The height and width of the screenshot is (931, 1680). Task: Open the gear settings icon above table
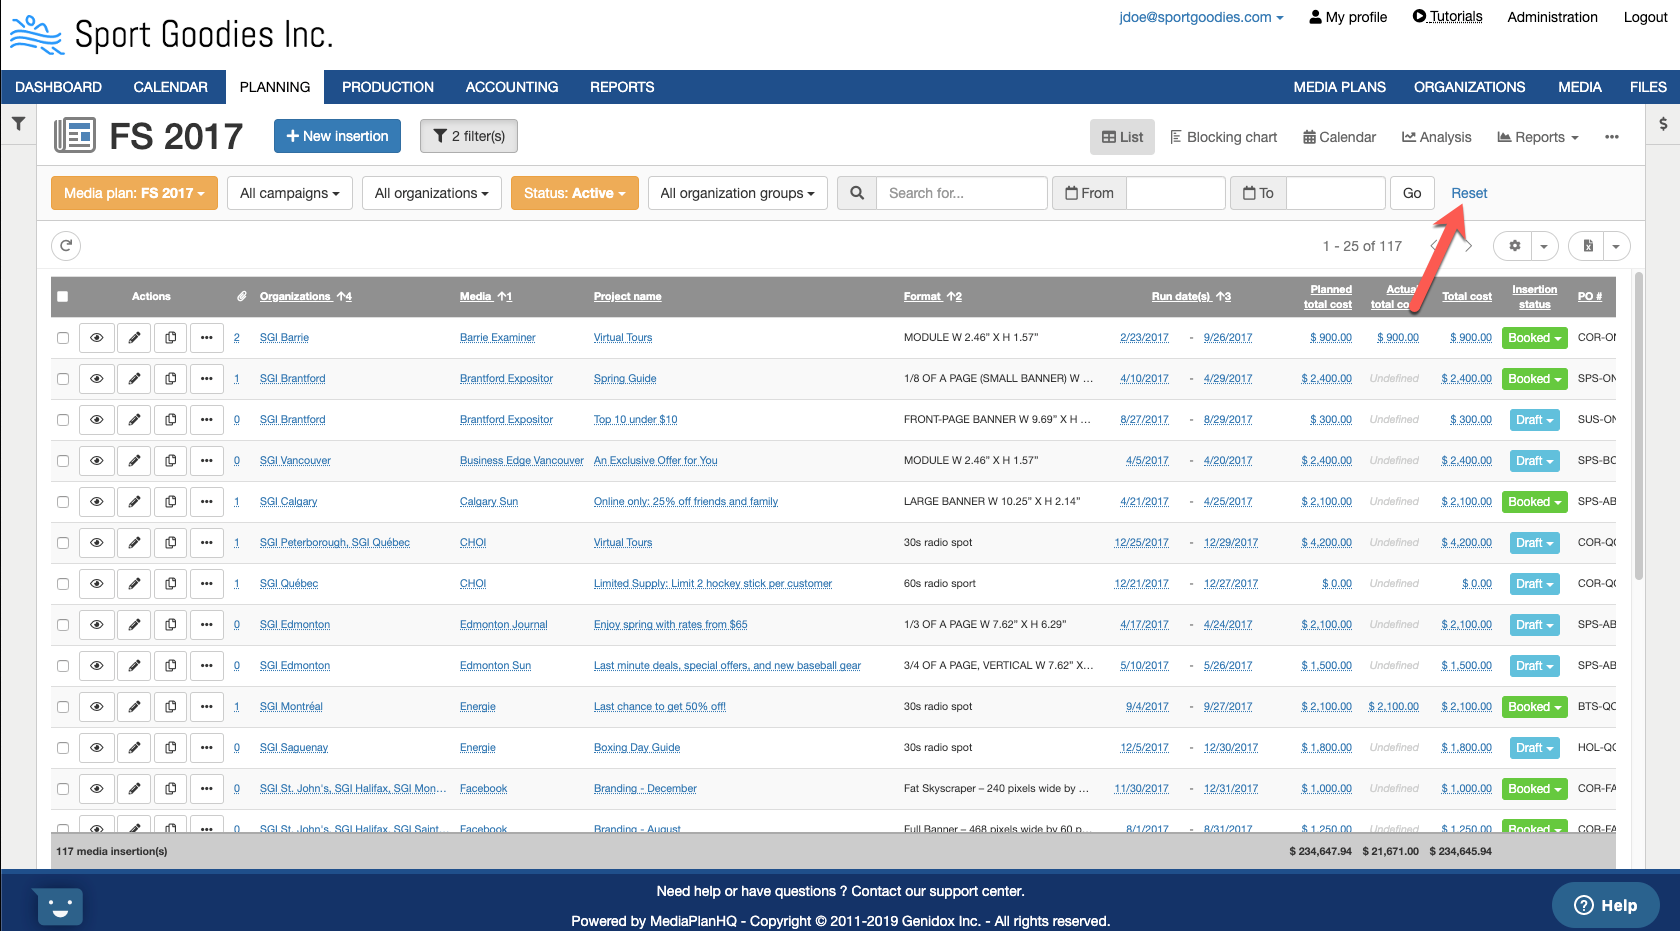(x=1514, y=246)
